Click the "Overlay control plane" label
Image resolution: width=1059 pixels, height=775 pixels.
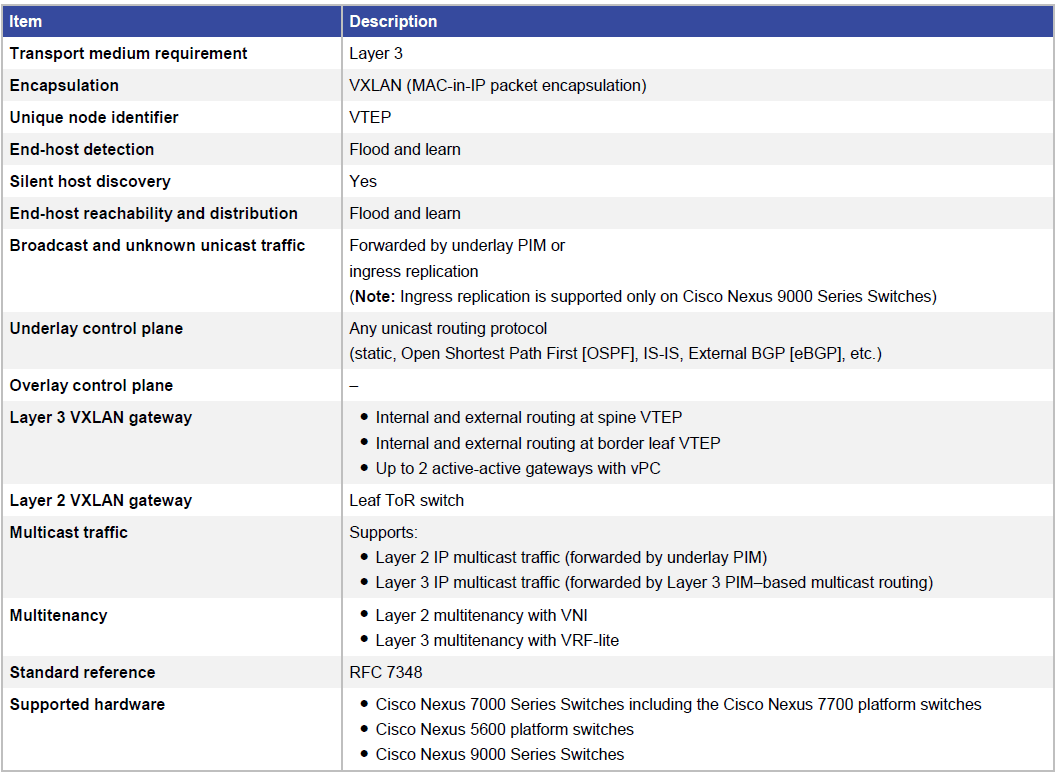point(91,385)
